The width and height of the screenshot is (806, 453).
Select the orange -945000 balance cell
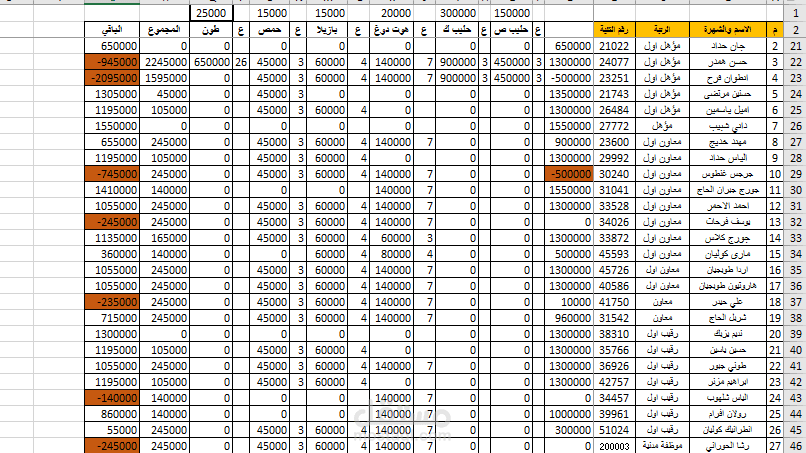pyautogui.click(x=112, y=62)
